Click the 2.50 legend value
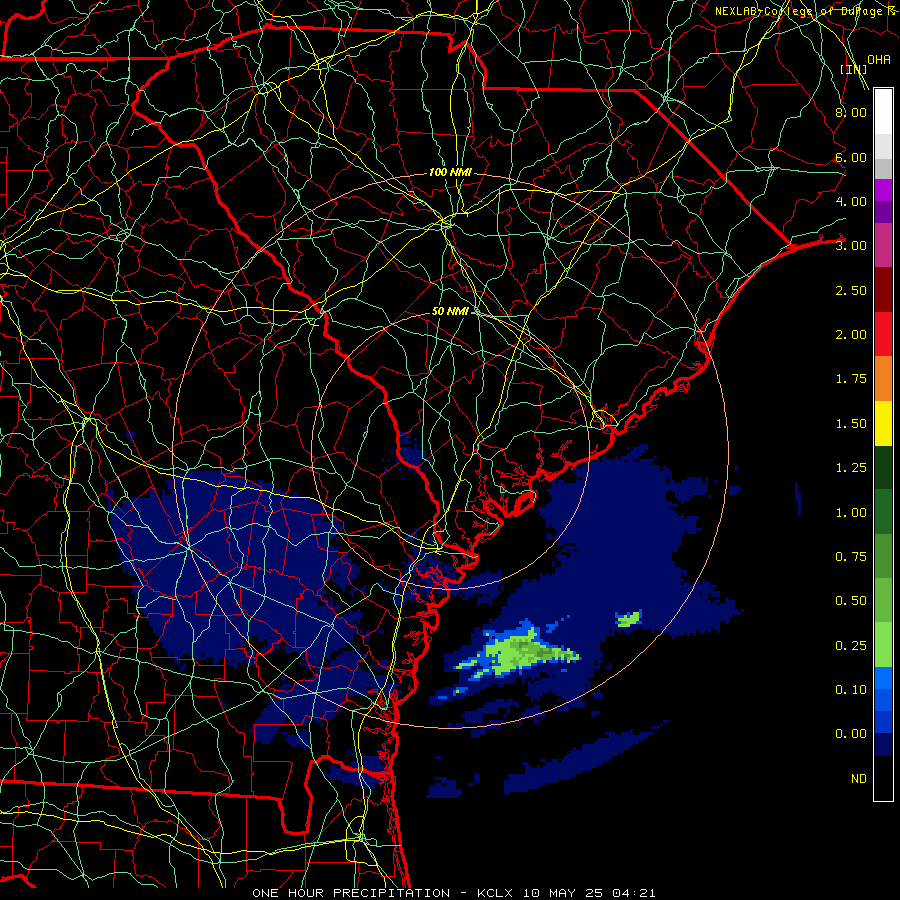The image size is (900, 900). [851, 290]
